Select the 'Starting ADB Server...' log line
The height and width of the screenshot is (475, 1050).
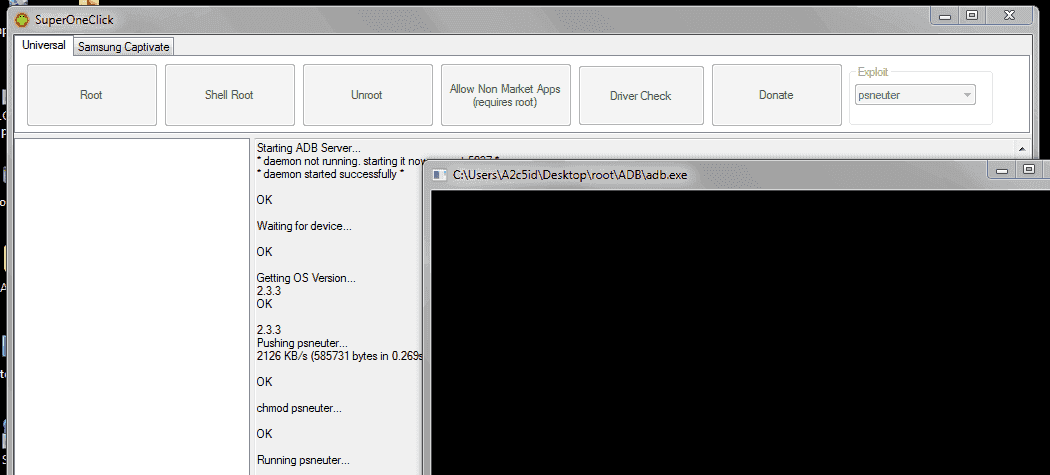coord(309,148)
